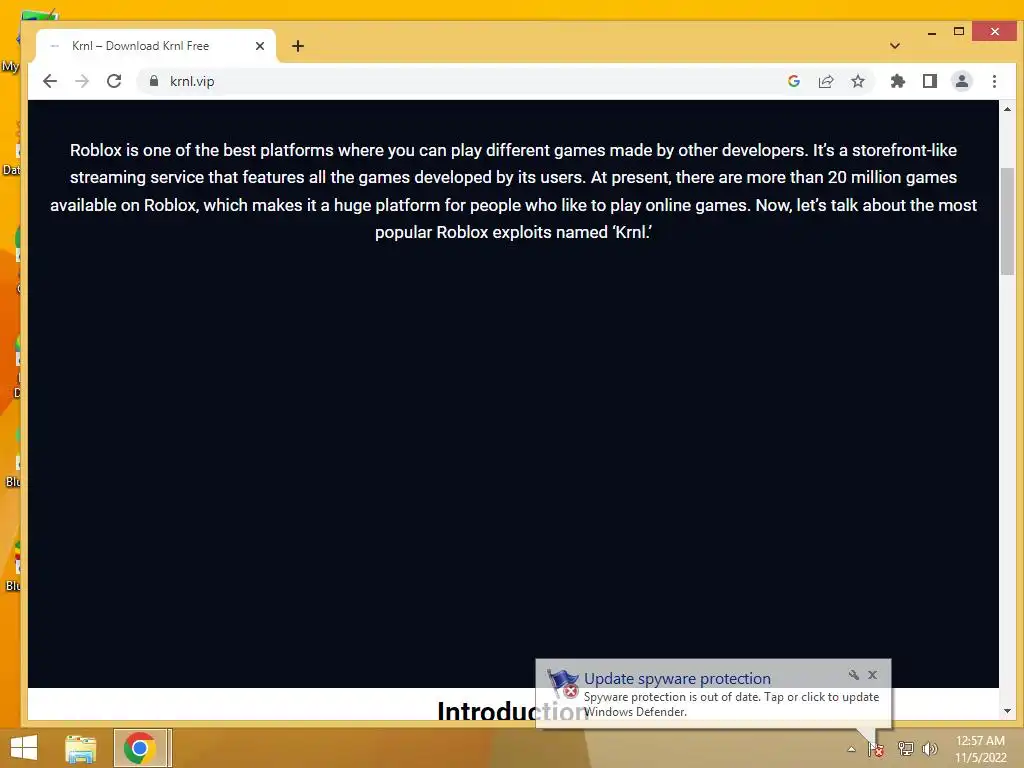Bookmark this tab with the star icon
The height and width of the screenshot is (768, 1024).
pyautogui.click(x=858, y=81)
